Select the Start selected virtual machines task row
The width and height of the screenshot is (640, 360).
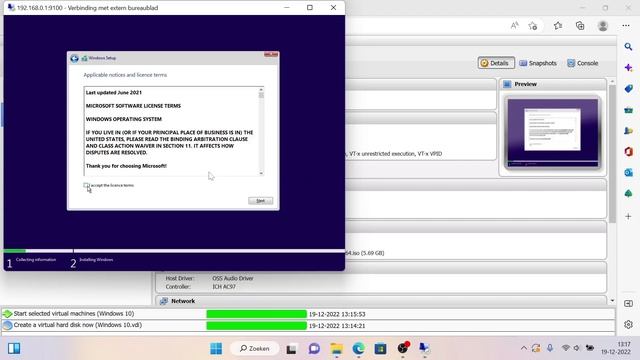point(308,314)
